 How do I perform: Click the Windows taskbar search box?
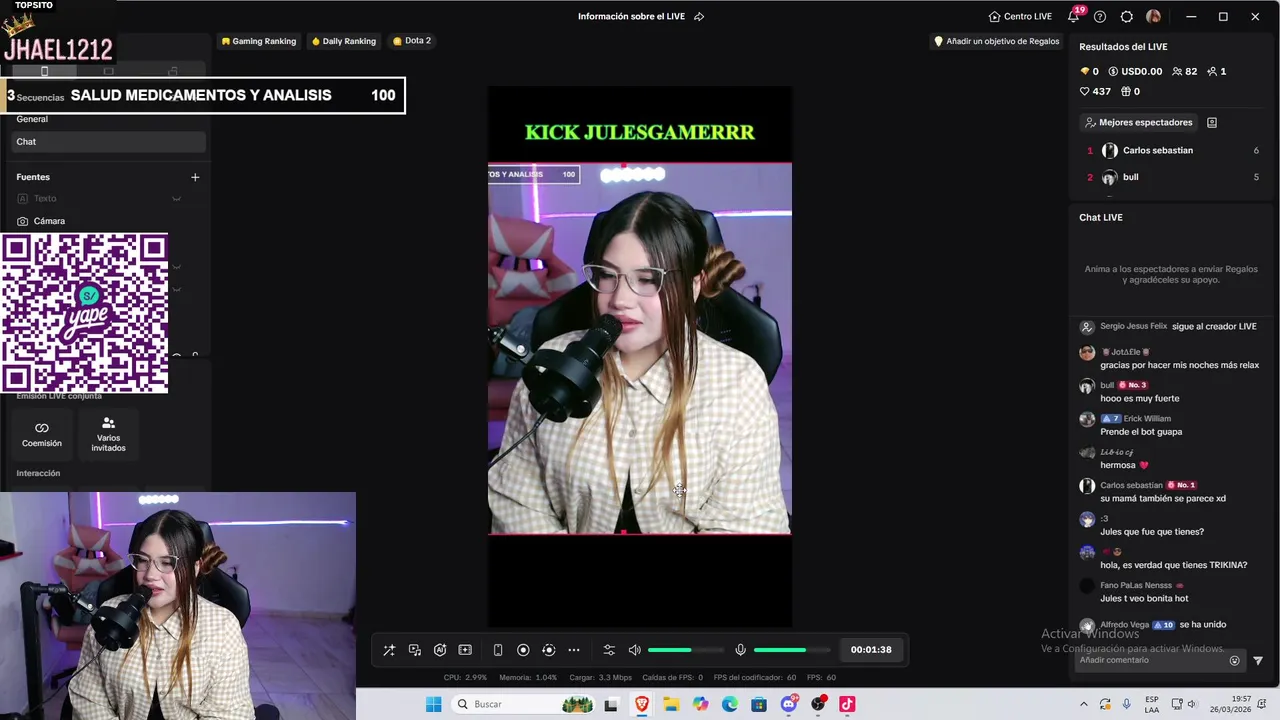pos(523,704)
